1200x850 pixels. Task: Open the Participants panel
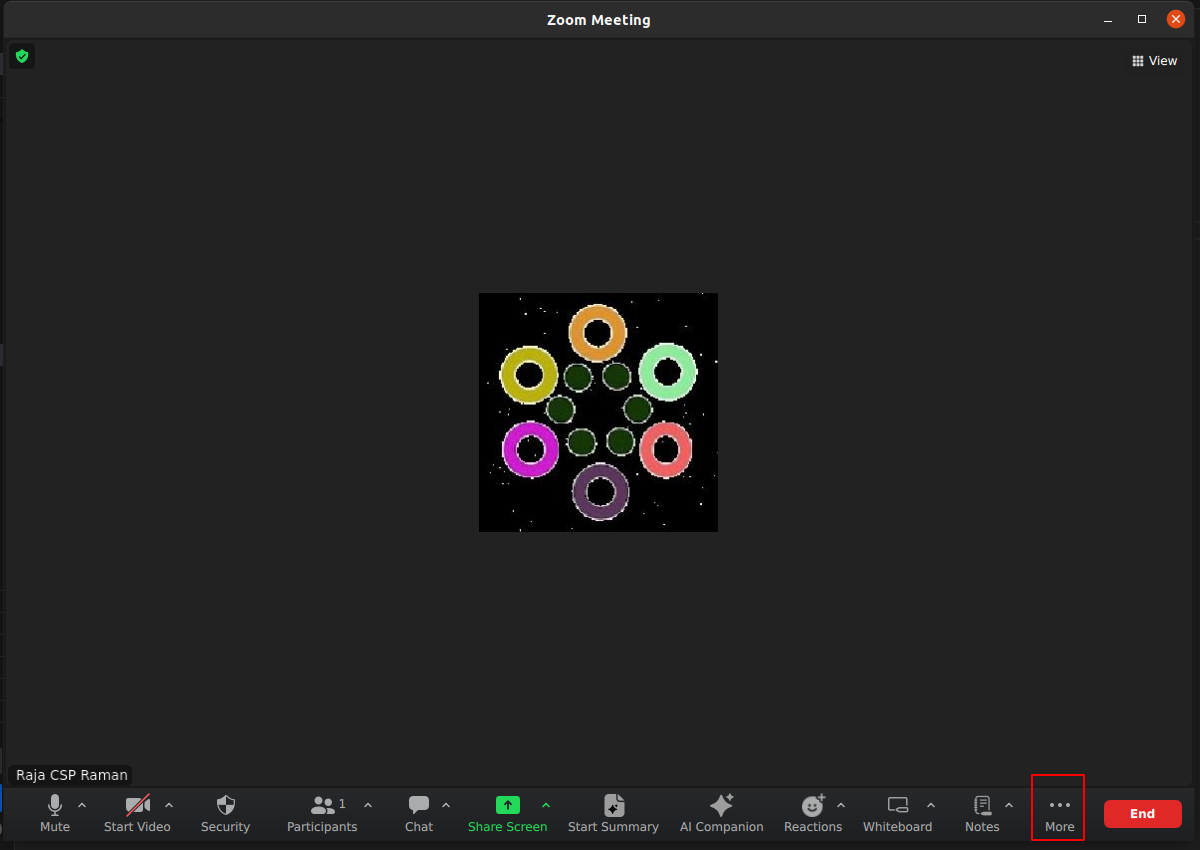[322, 813]
